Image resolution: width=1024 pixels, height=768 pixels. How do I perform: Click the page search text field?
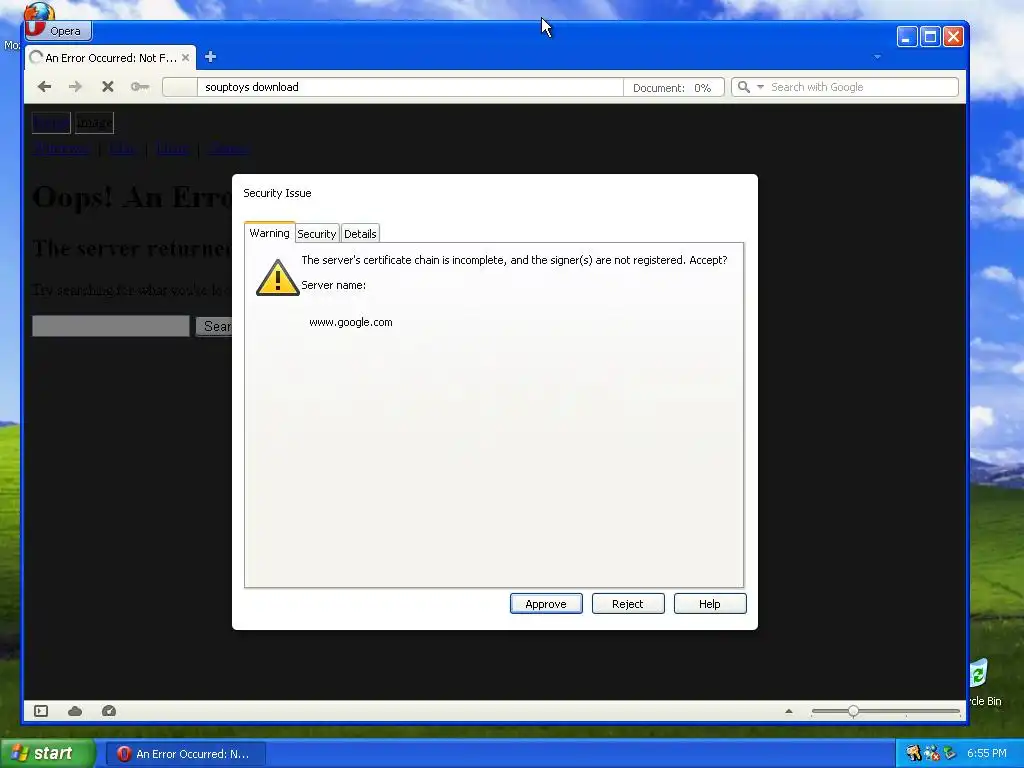(x=111, y=326)
